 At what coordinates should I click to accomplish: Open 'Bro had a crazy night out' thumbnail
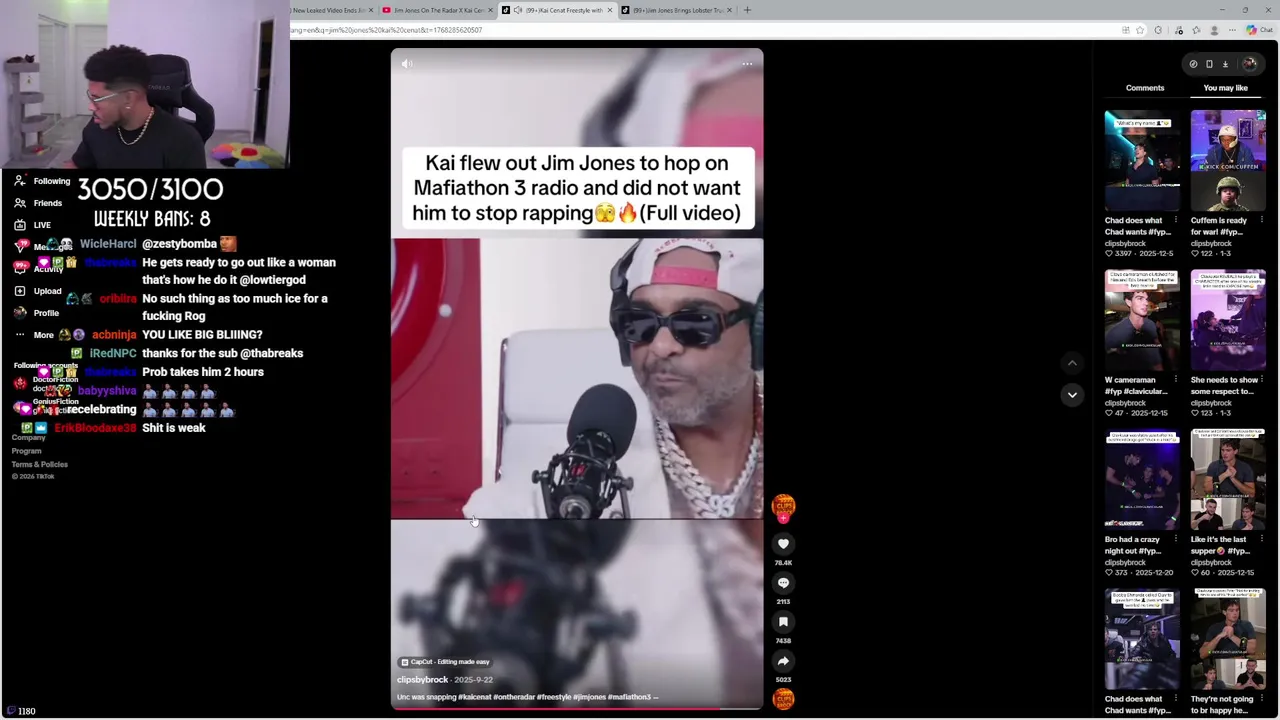click(x=1142, y=480)
